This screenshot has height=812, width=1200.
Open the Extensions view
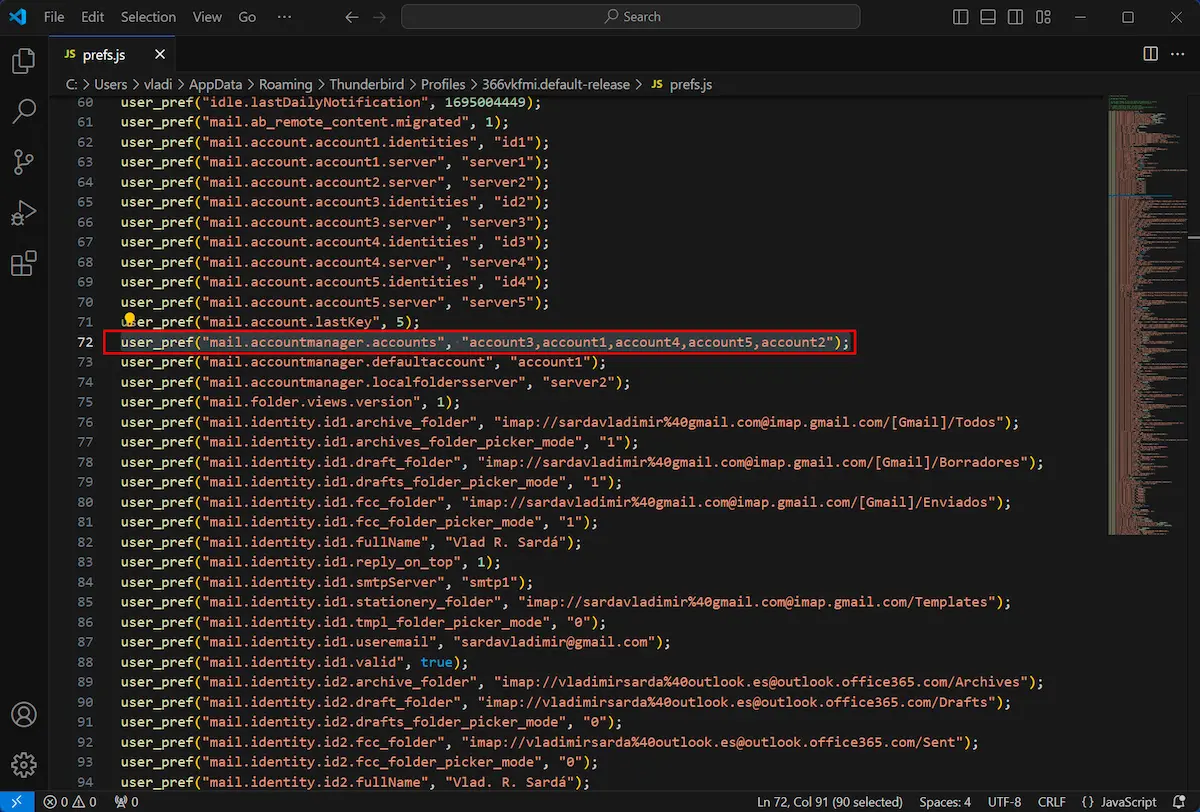coord(23,264)
